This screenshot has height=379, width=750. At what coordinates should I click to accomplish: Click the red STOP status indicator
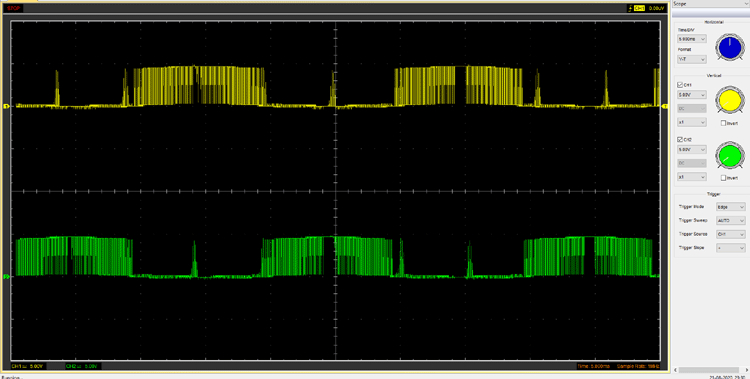pos(13,8)
